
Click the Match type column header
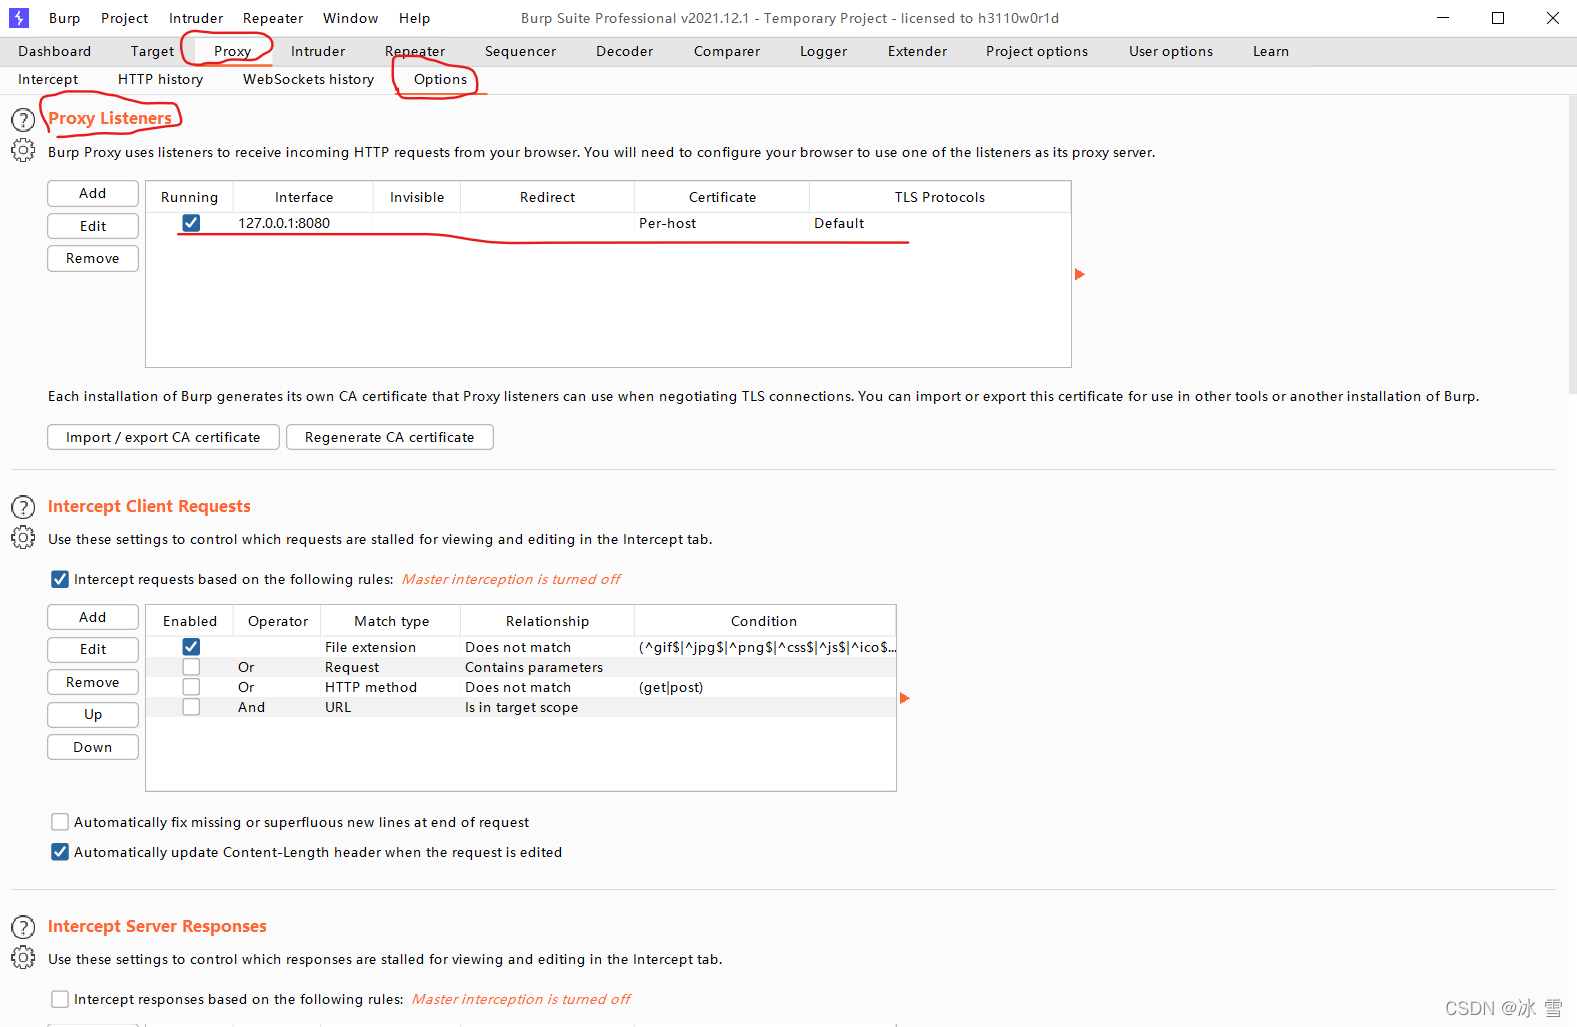click(391, 621)
